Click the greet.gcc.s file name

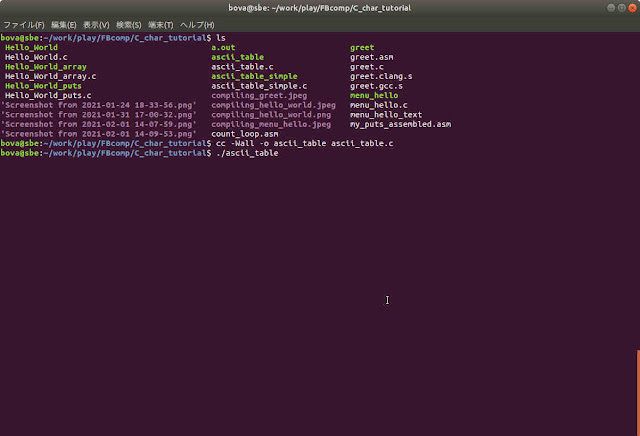click(x=376, y=86)
